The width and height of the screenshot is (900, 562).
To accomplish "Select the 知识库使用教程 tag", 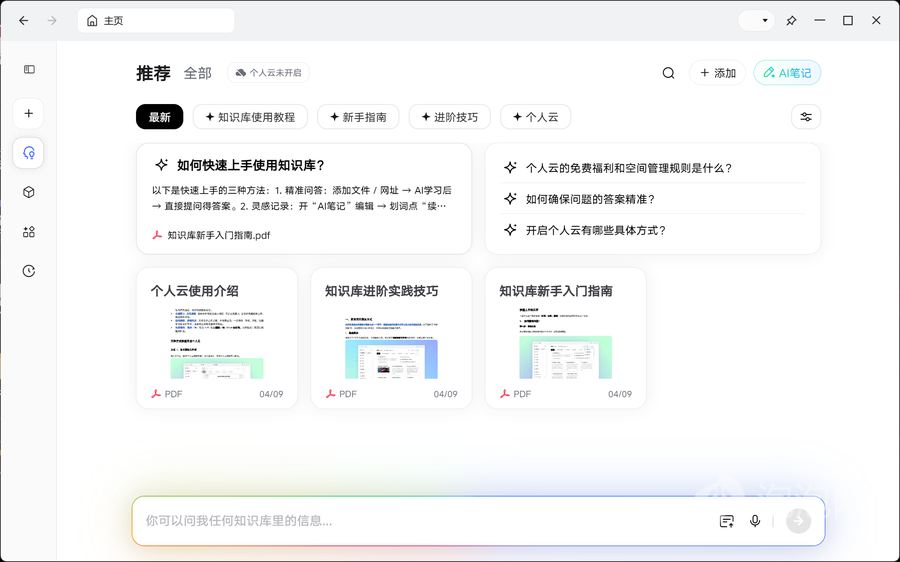I will tap(250, 117).
